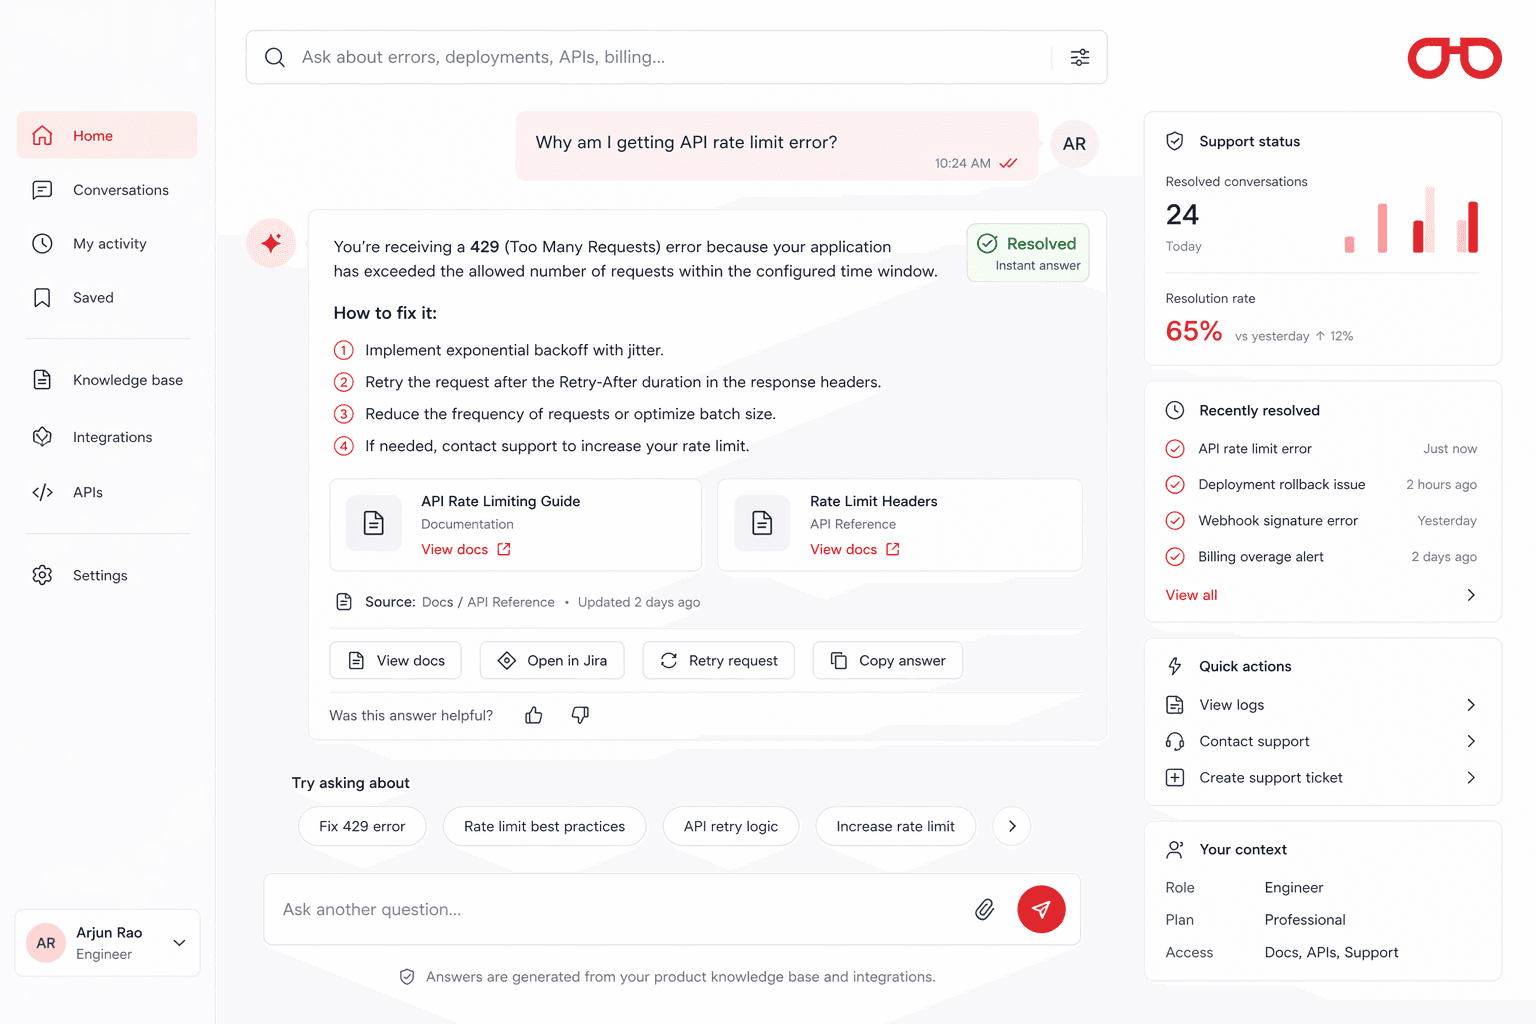Follow View docs link under API Rate Limiting Guide
Image resolution: width=1536 pixels, height=1024 pixels.
pyautogui.click(x=466, y=549)
